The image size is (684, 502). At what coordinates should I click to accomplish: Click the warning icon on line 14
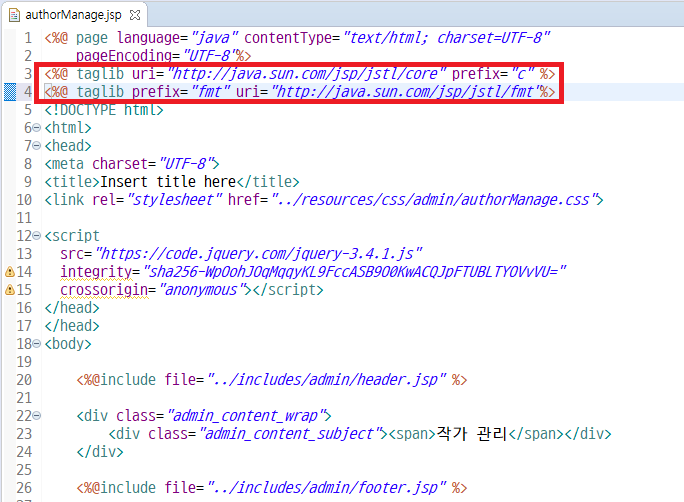[x=10, y=272]
